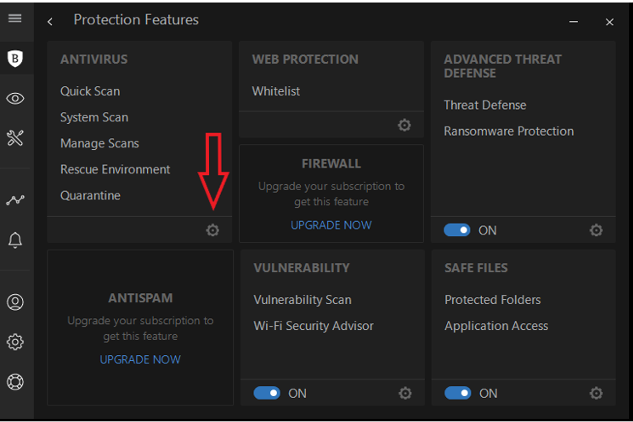Open the hamburger menu in the sidebar
This screenshot has height=422, width=633.
click(15, 18)
